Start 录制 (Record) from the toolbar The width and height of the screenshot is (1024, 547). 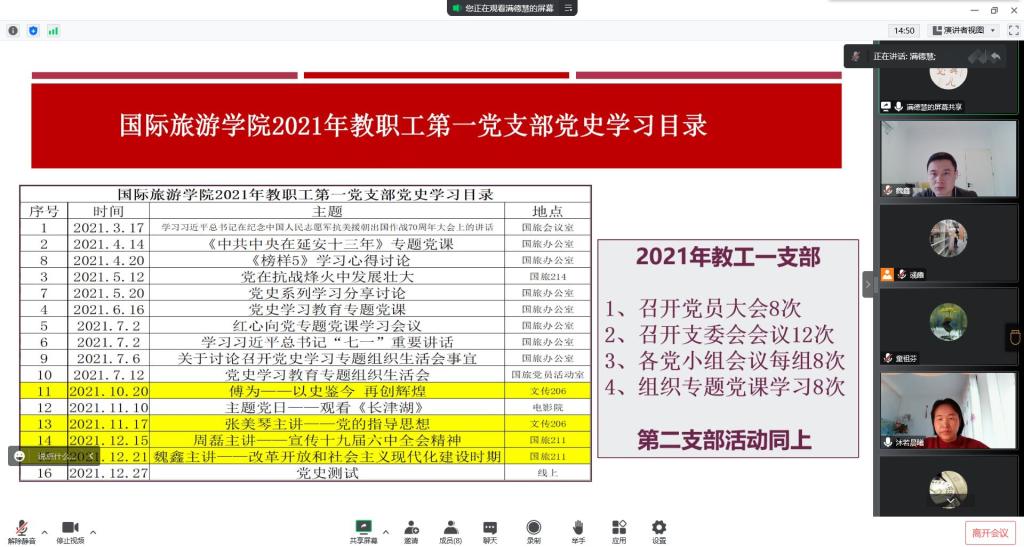tap(533, 531)
